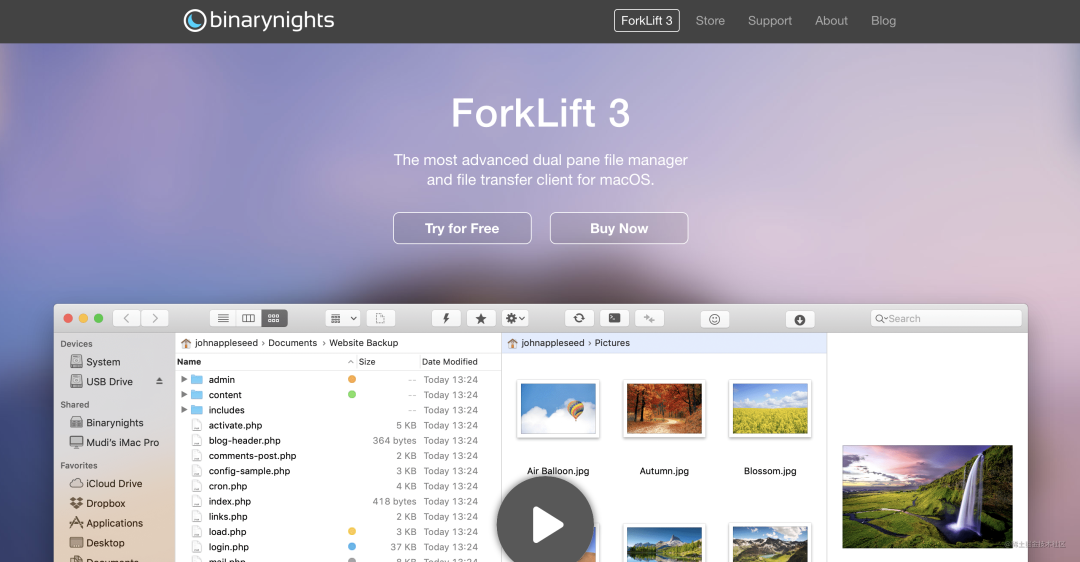This screenshot has width=1080, height=562.
Task: Open the downloads activity icon
Action: pos(800,319)
